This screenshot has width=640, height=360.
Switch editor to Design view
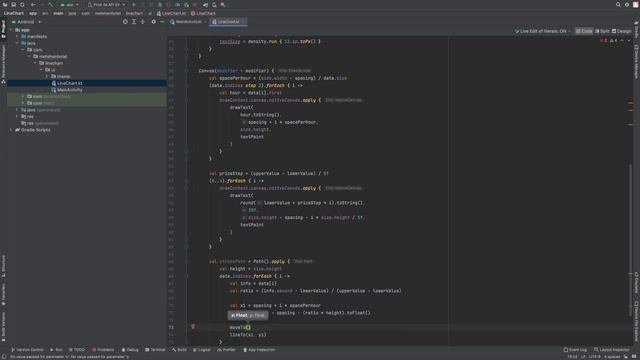pos(622,31)
